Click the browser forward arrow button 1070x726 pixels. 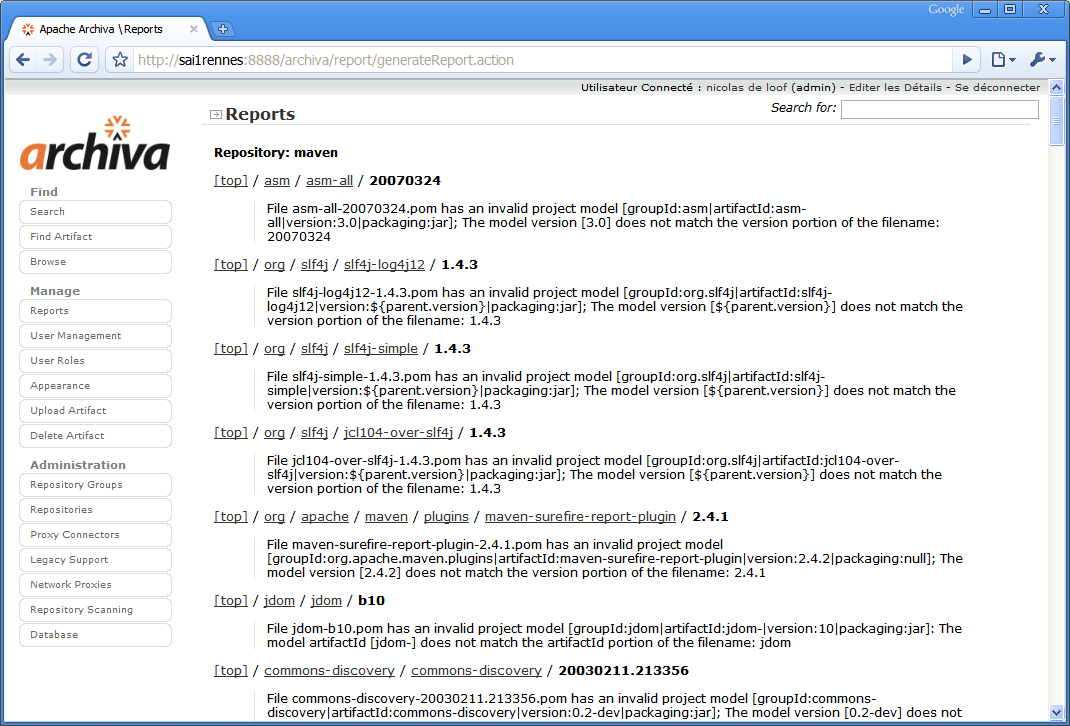click(x=50, y=60)
